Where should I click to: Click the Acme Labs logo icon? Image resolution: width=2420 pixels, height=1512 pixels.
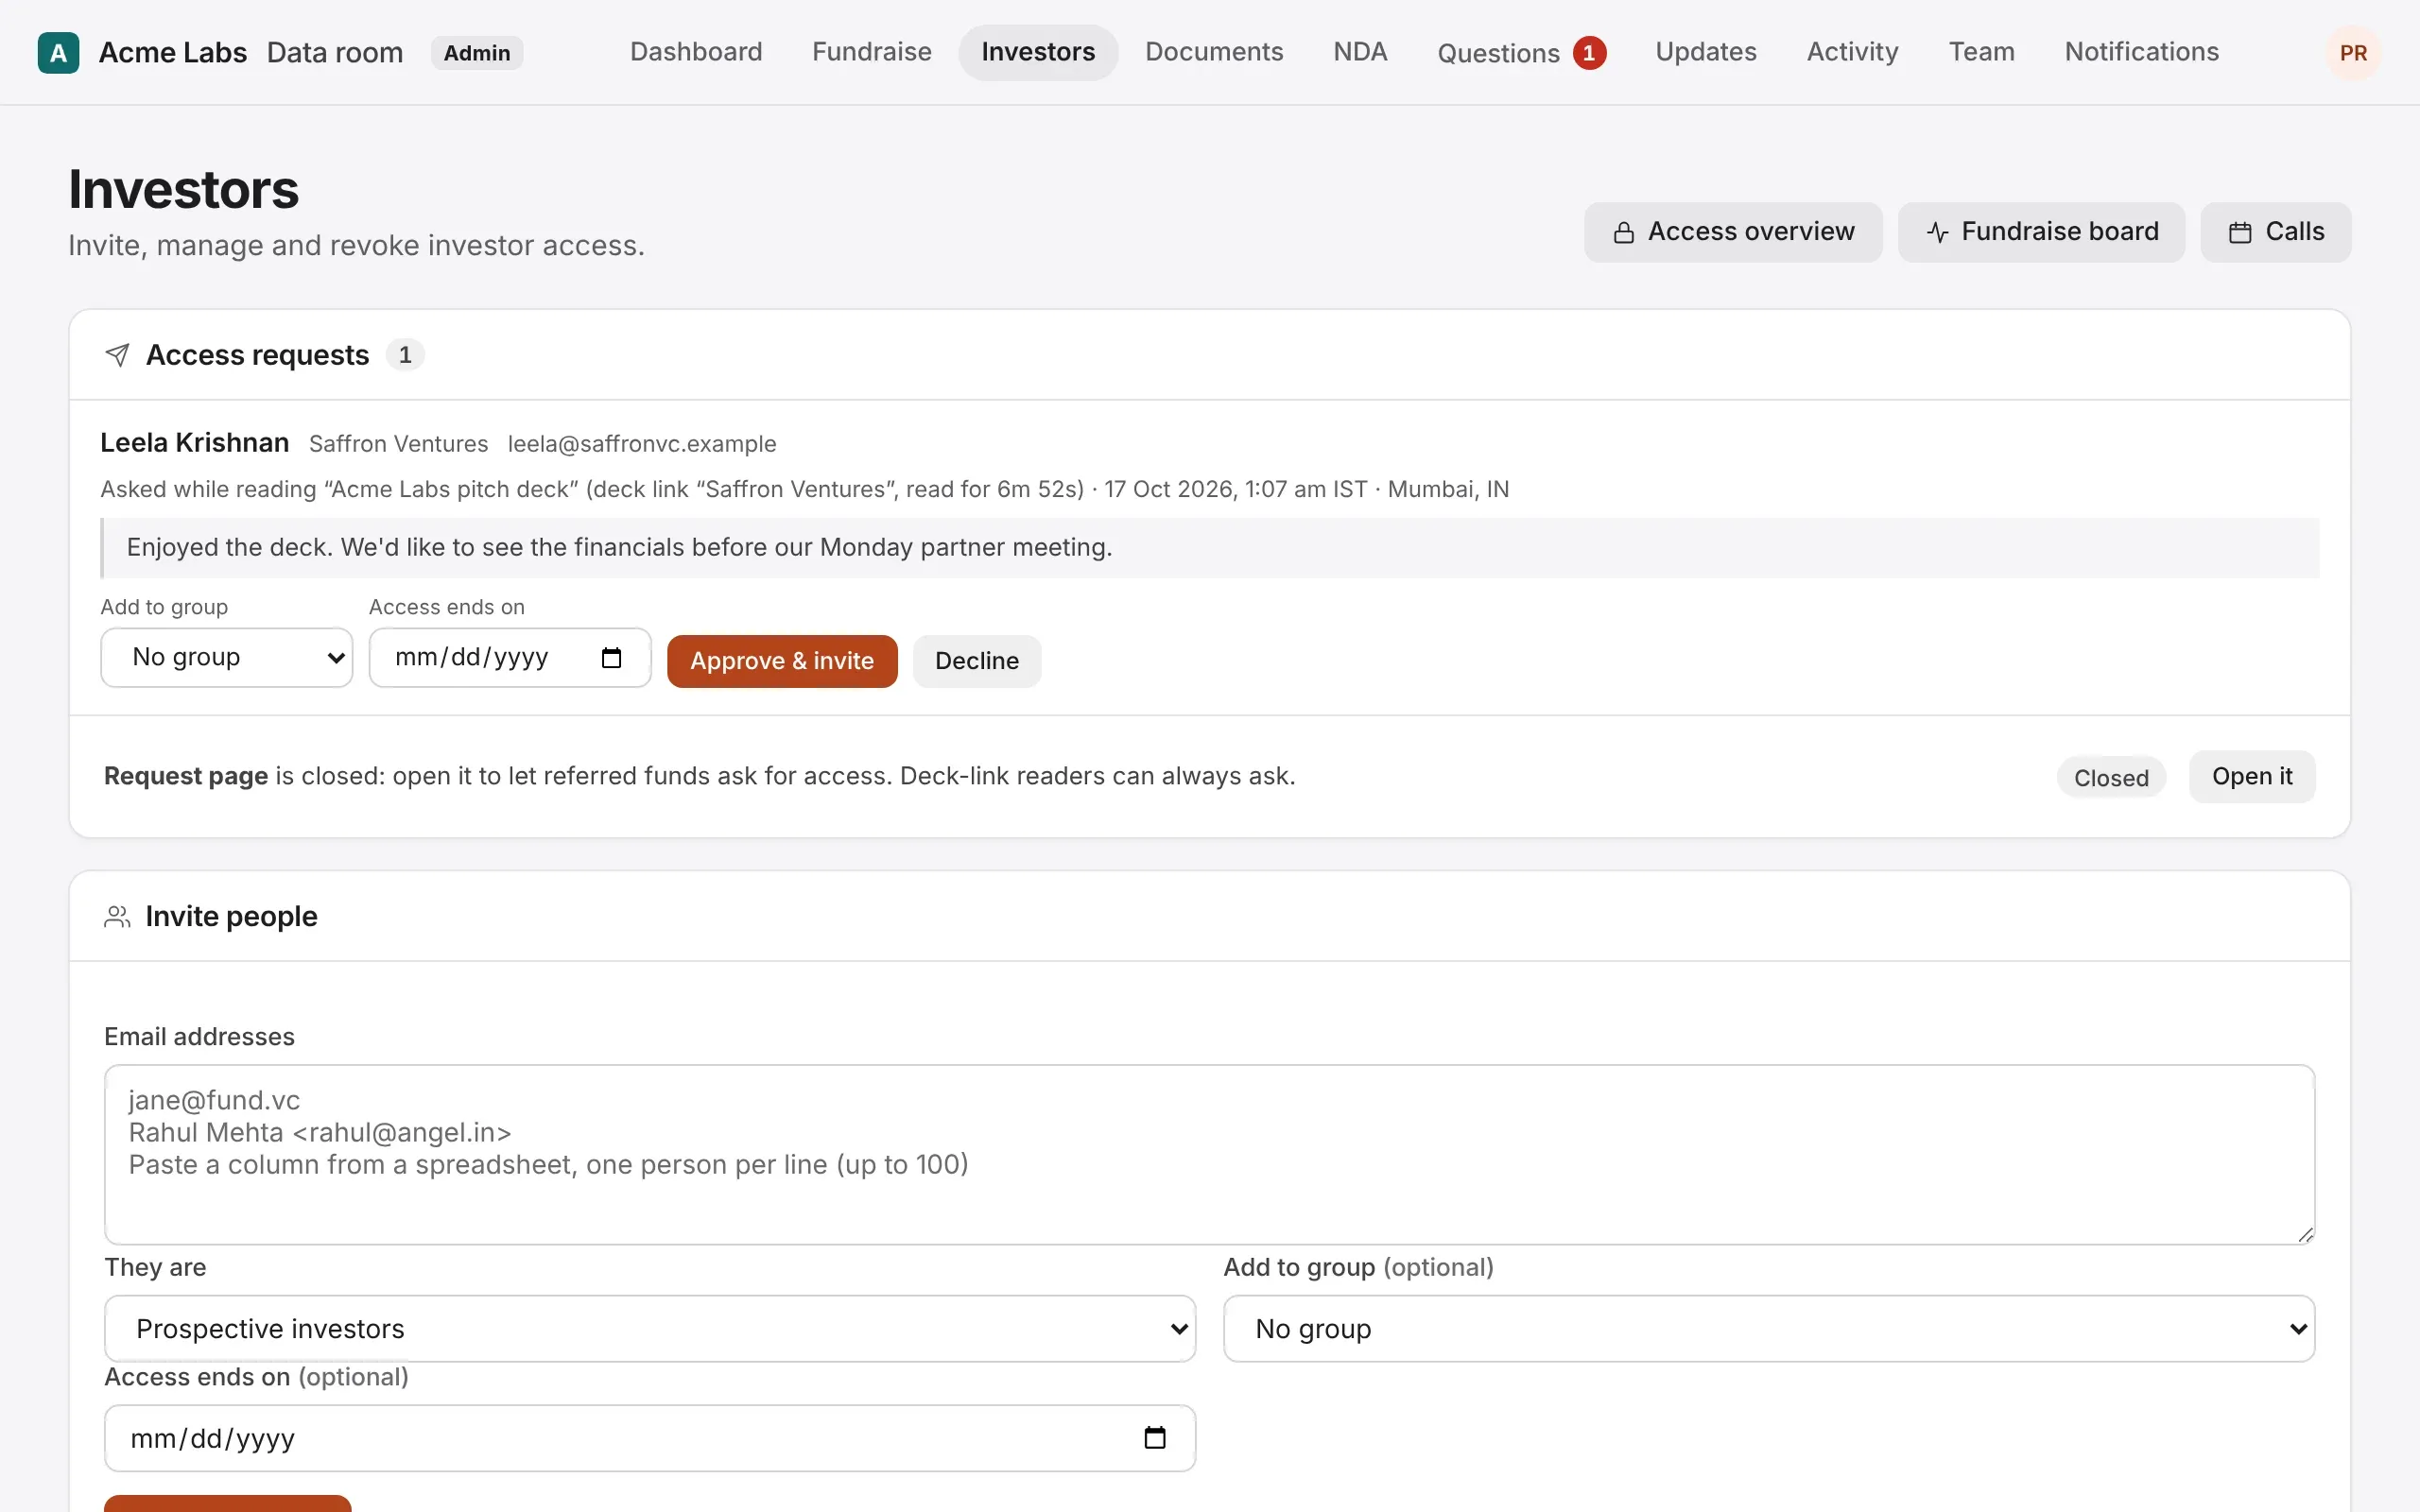58,53
